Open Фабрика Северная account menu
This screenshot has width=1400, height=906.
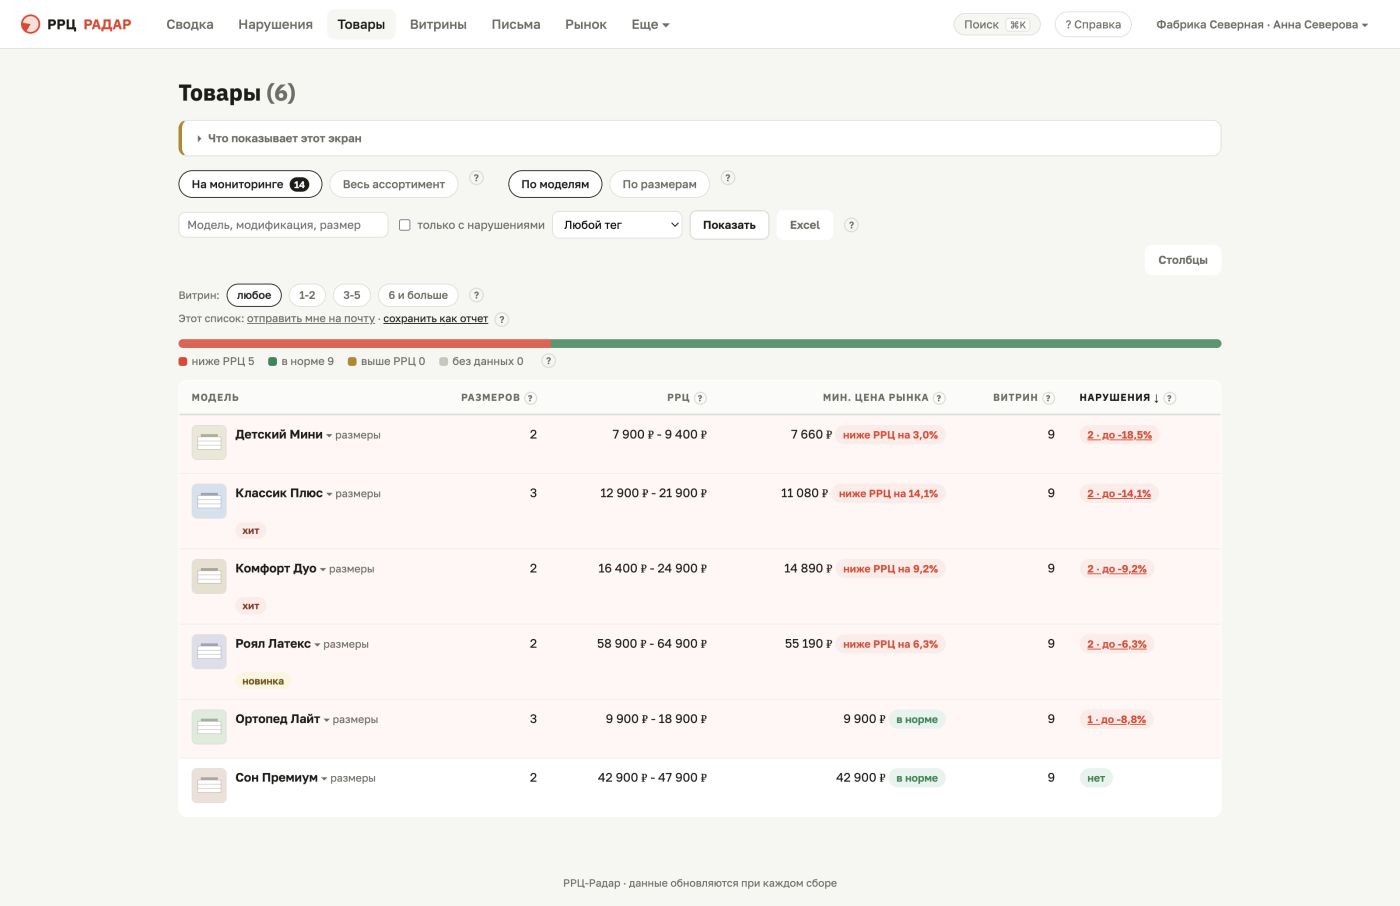(1262, 24)
